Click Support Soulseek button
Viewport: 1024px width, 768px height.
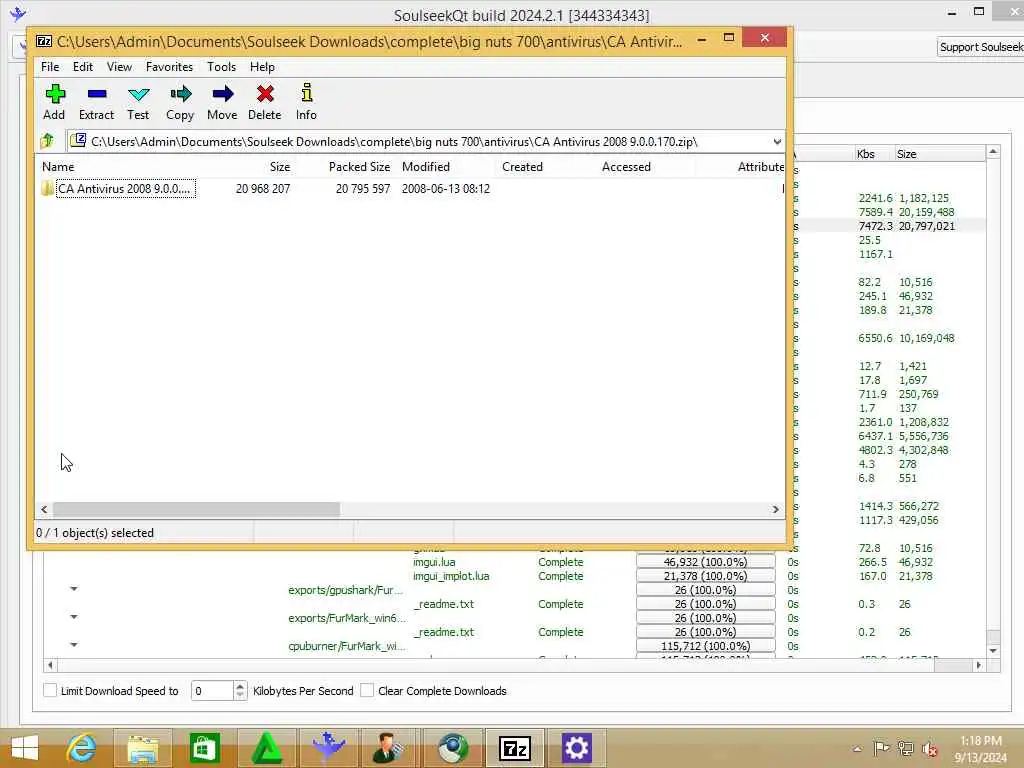[980, 47]
